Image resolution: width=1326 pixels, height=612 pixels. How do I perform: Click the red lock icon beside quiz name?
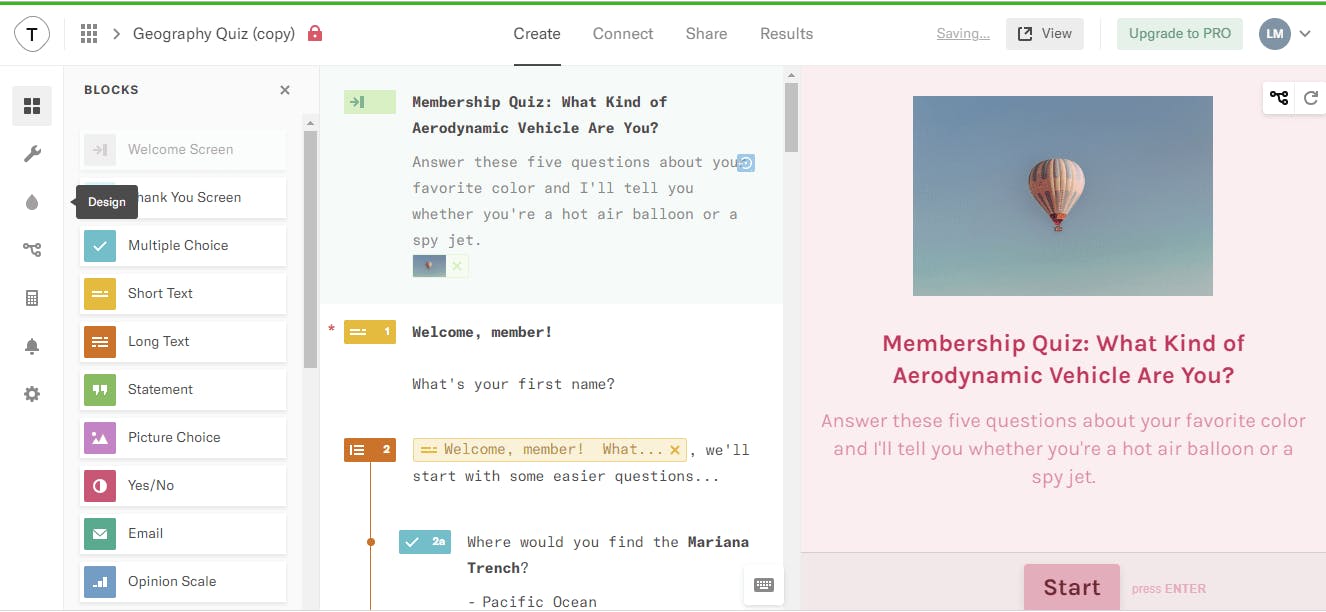coord(315,33)
